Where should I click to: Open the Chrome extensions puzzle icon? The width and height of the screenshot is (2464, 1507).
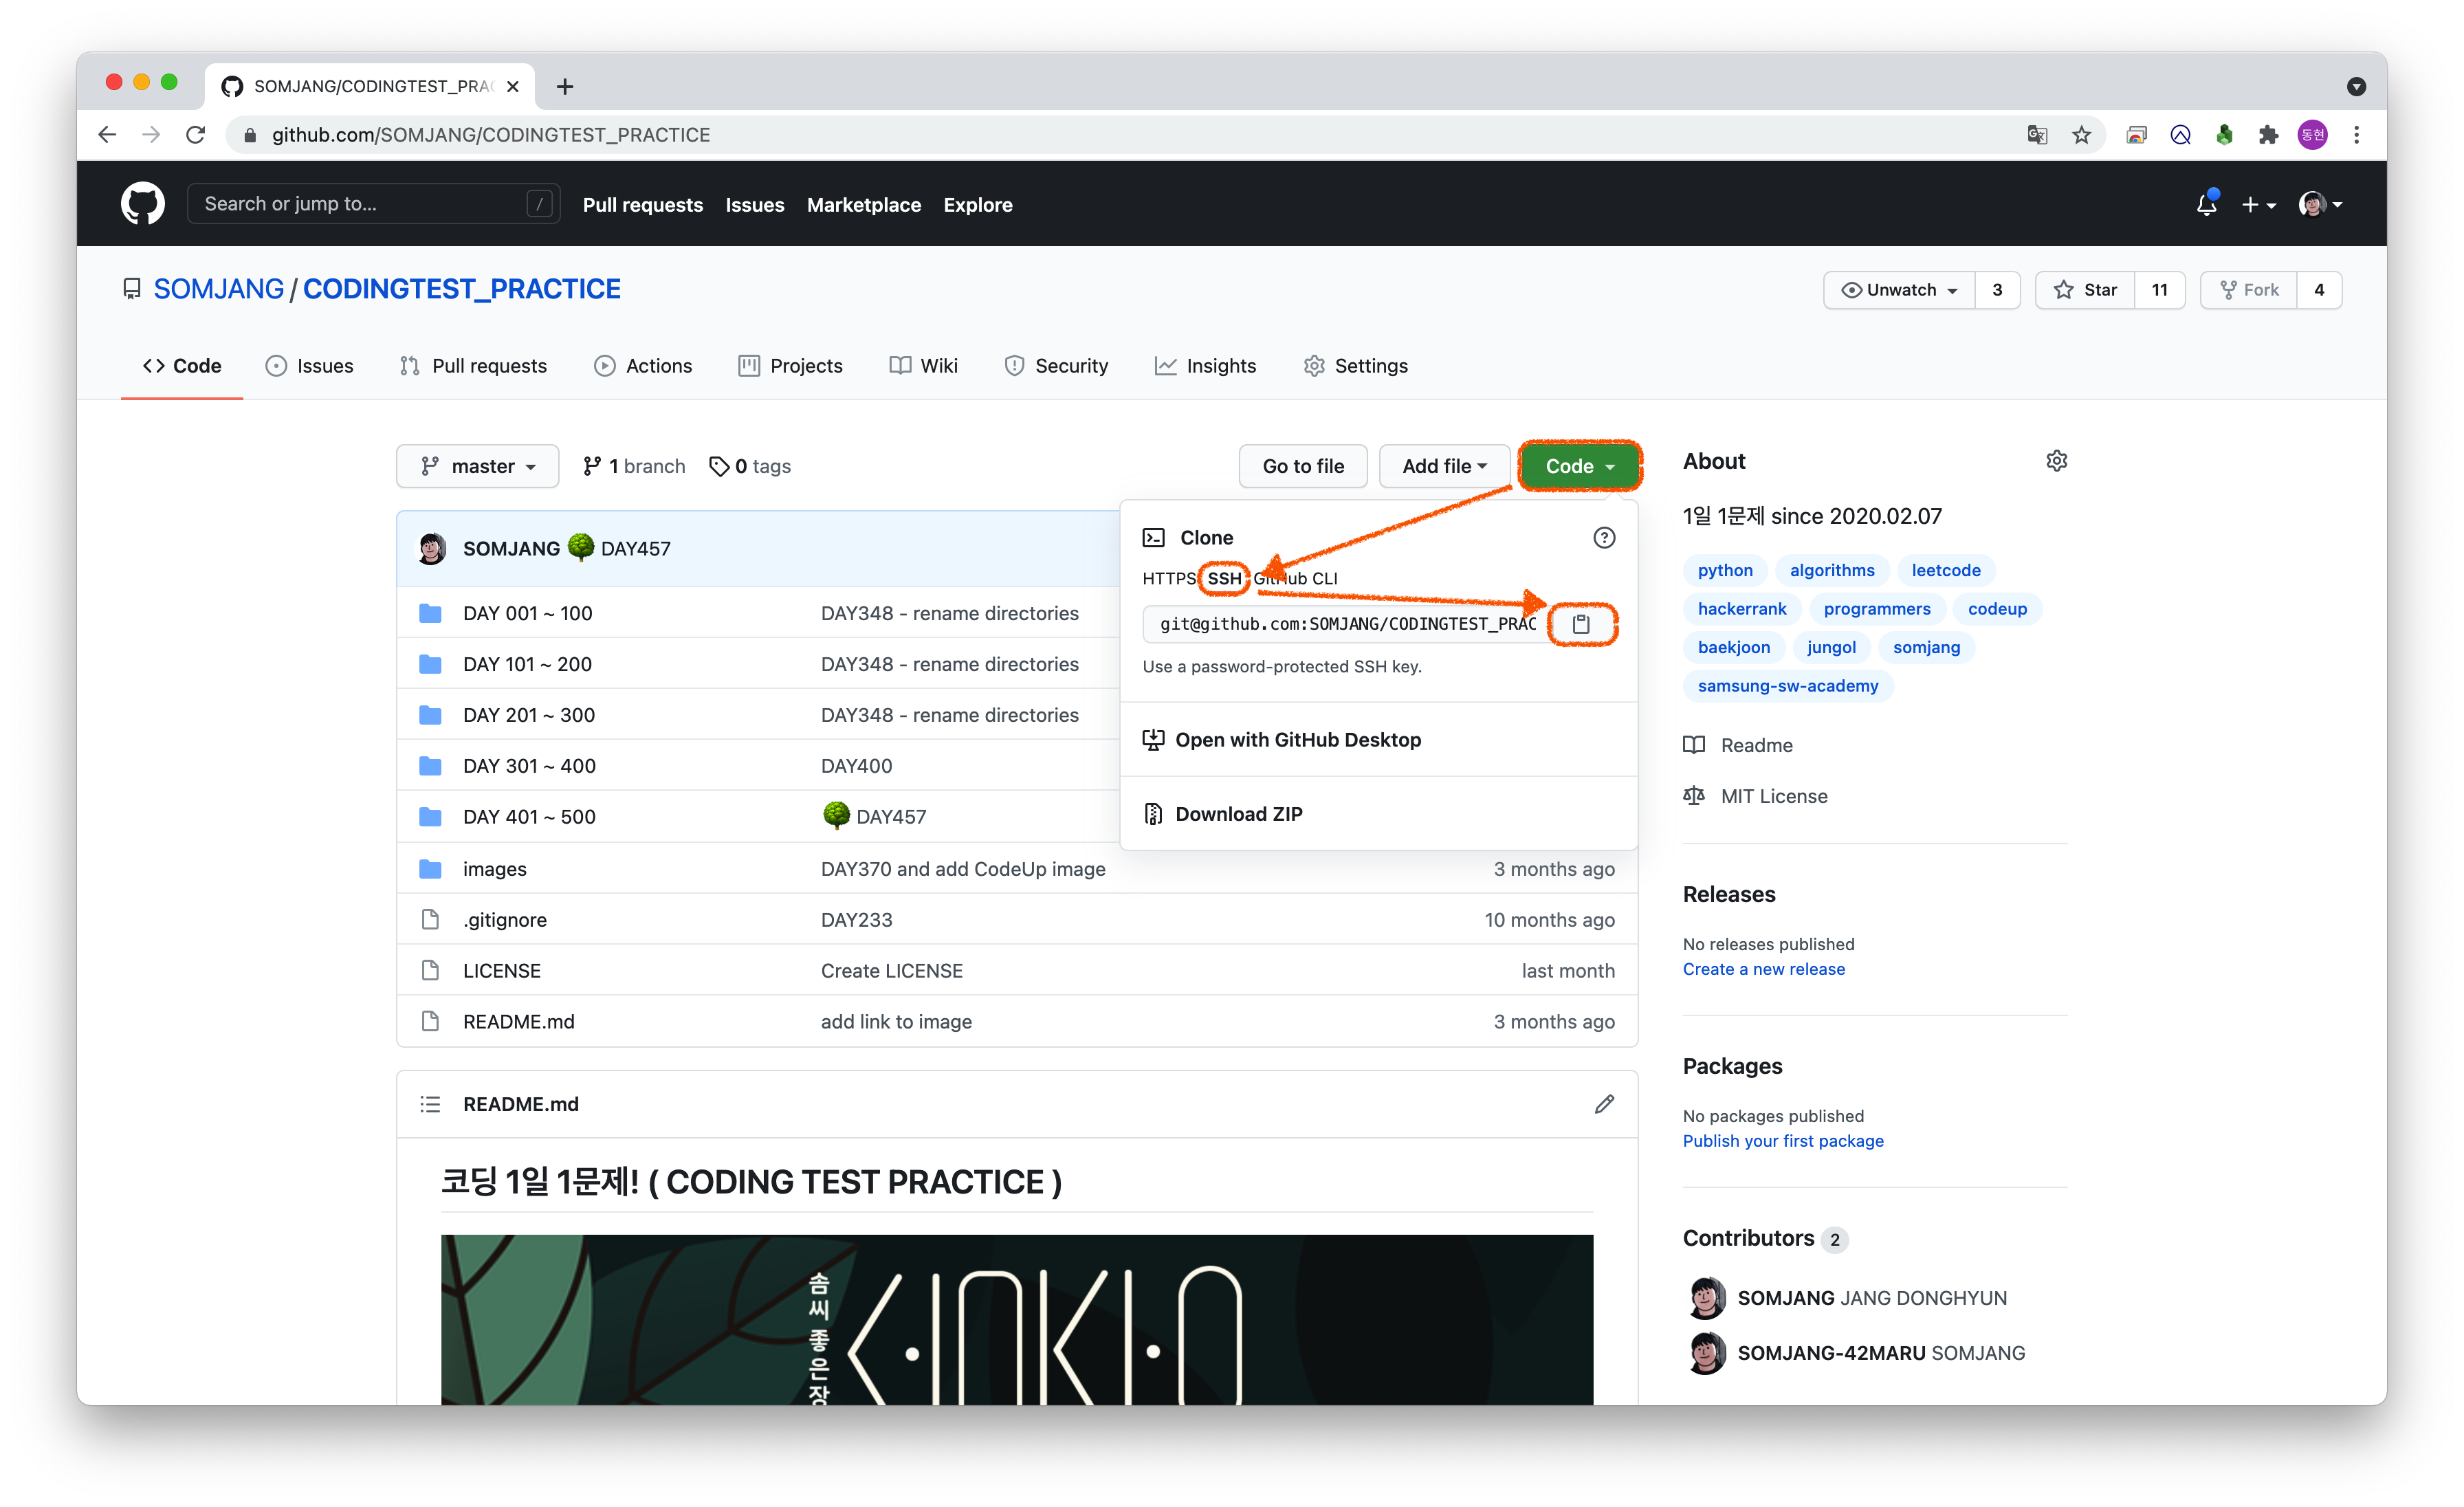coord(2268,135)
